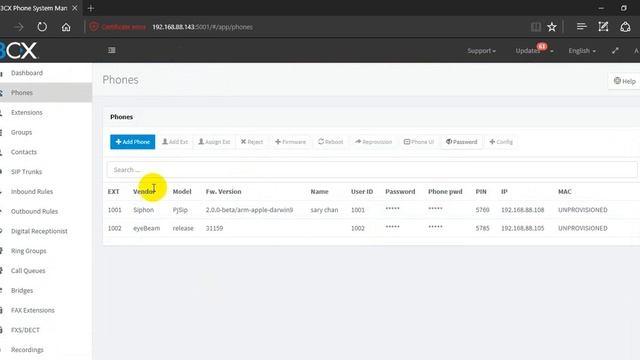The height and width of the screenshot is (360, 640).
Task: Click the Assign Ext button
Action: (214, 142)
